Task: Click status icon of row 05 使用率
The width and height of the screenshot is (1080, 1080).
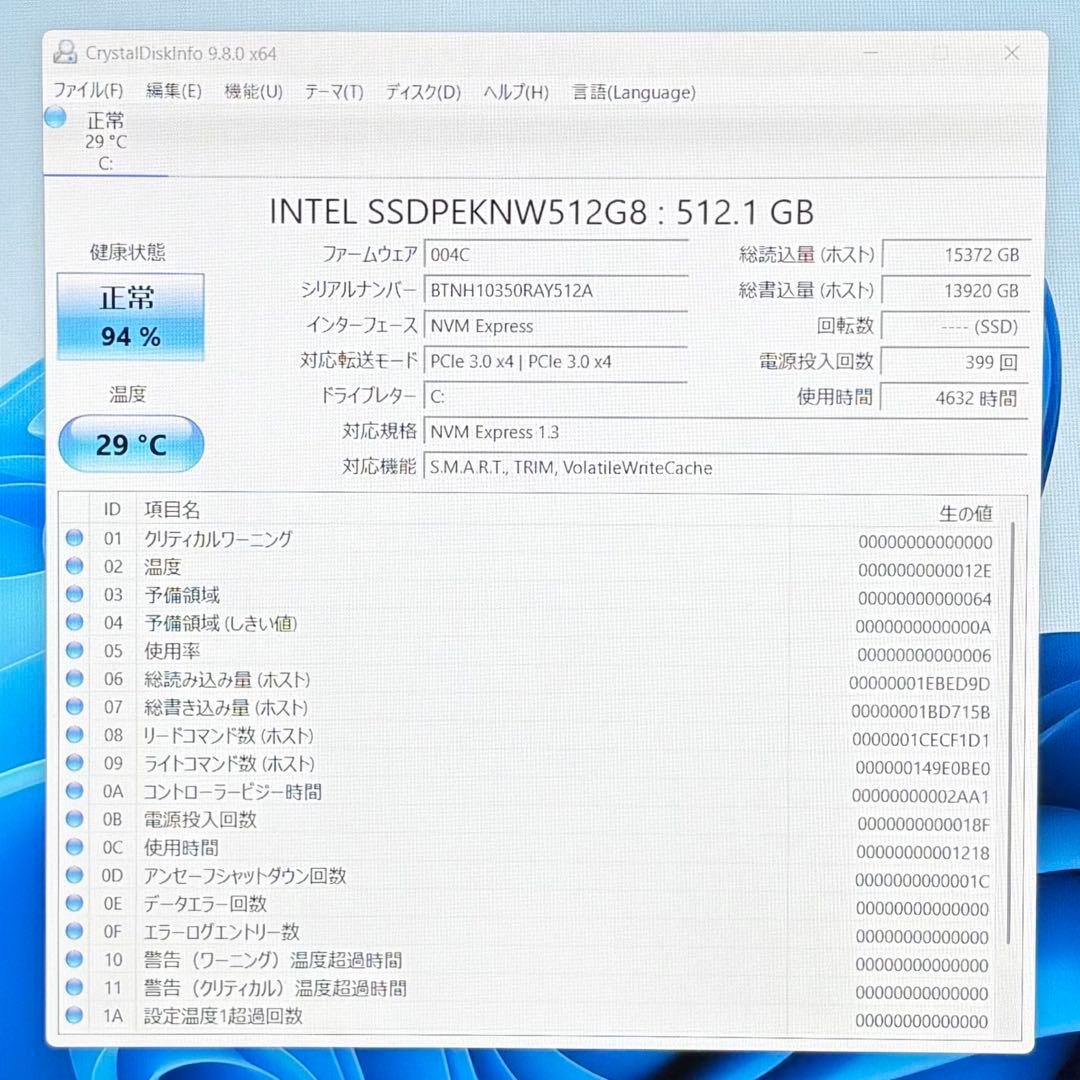Action: pyautogui.click(x=74, y=650)
